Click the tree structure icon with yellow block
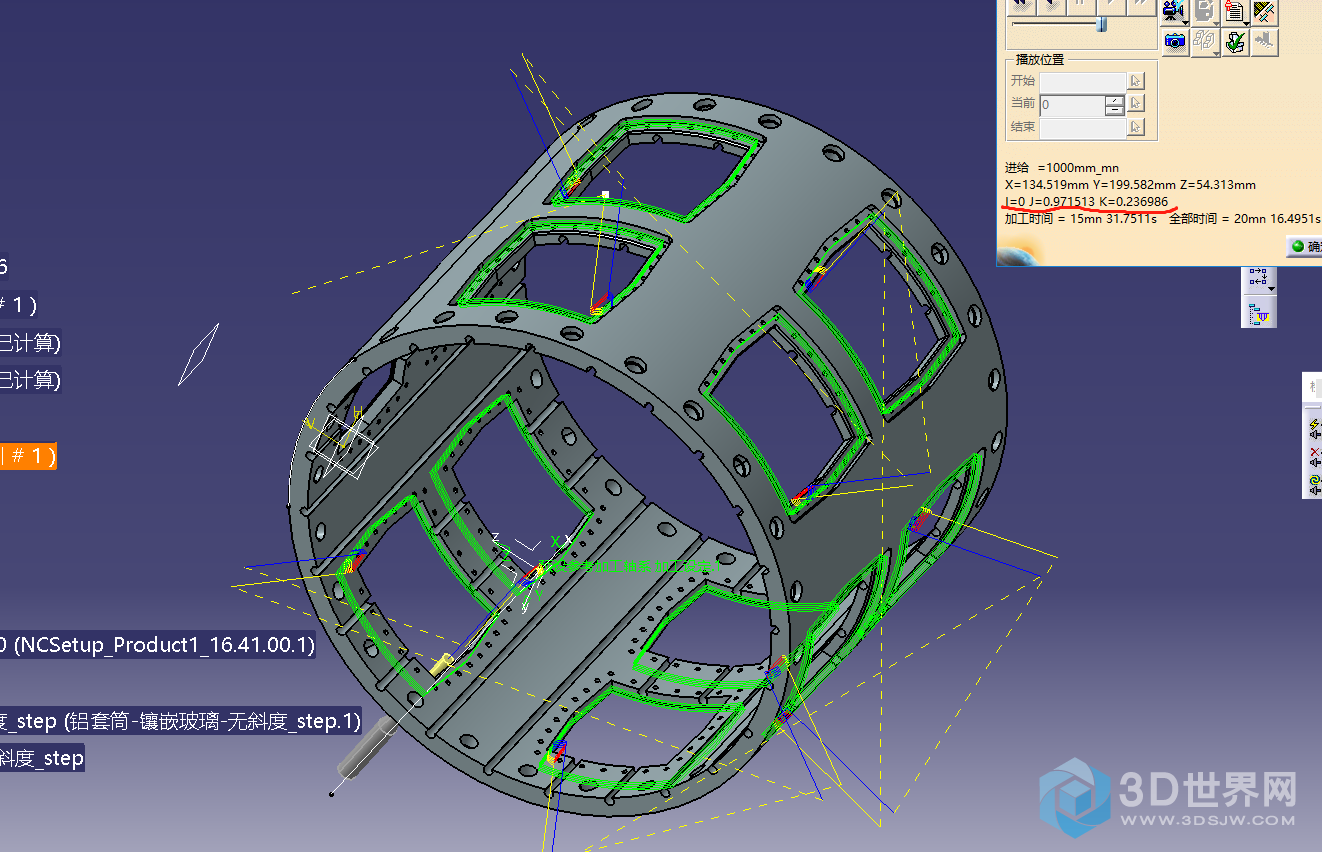This screenshot has height=852, width=1322. [x=1260, y=314]
